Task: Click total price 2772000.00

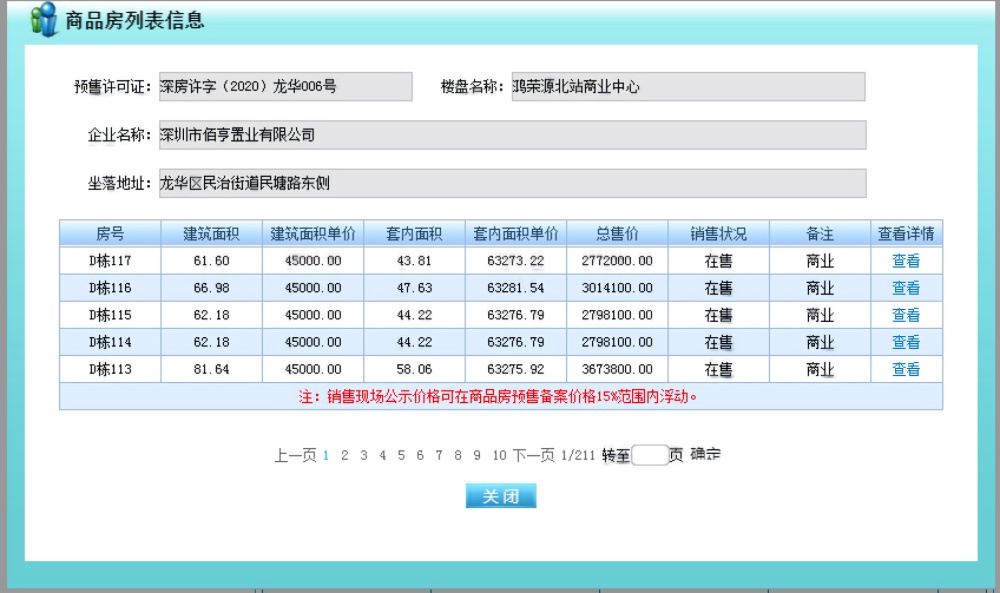Action: click(617, 261)
